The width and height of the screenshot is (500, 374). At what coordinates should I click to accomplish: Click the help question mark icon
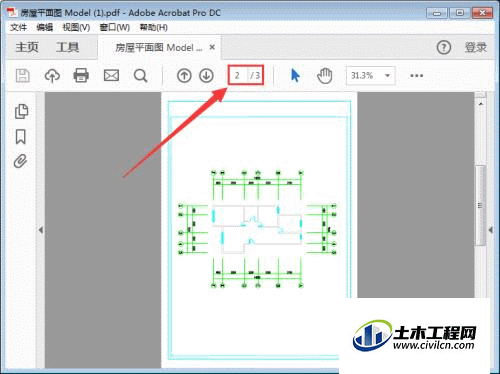(444, 47)
